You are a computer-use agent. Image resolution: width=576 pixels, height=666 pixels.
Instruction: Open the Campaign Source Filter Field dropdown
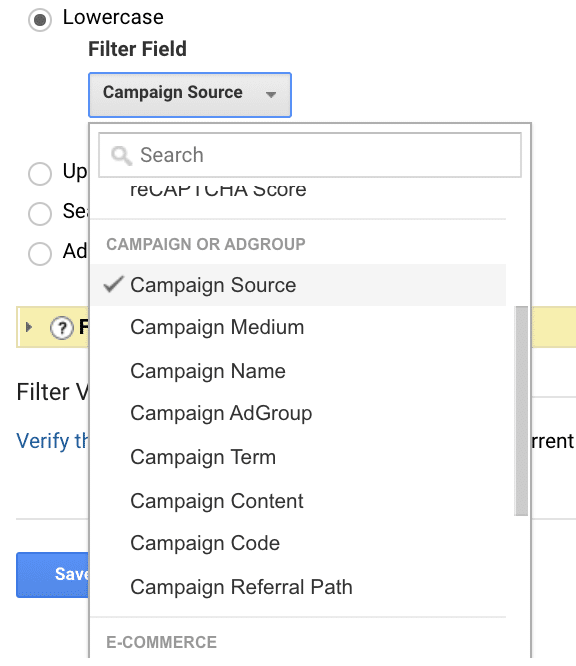click(x=190, y=95)
